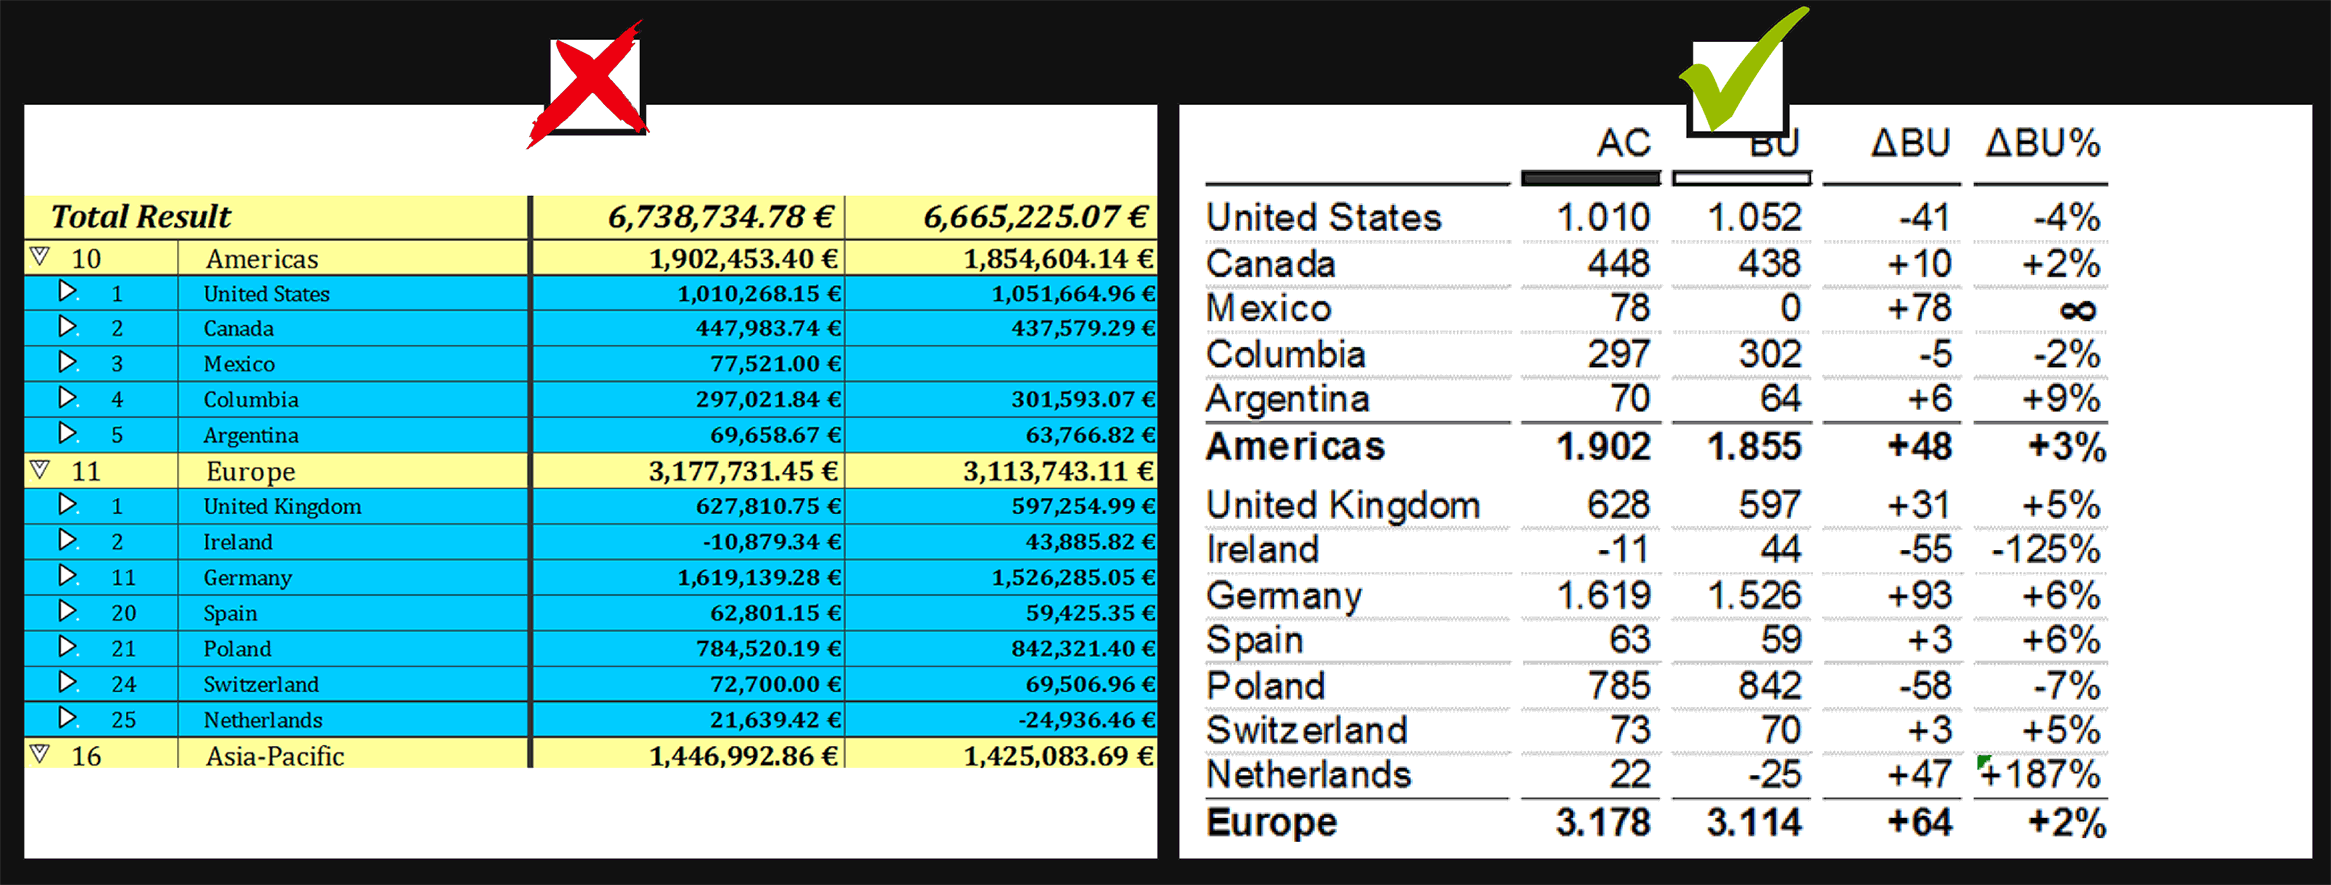This screenshot has width=2331, height=885.
Task: Click United States value 1,051,664.96 €
Action: click(1073, 294)
